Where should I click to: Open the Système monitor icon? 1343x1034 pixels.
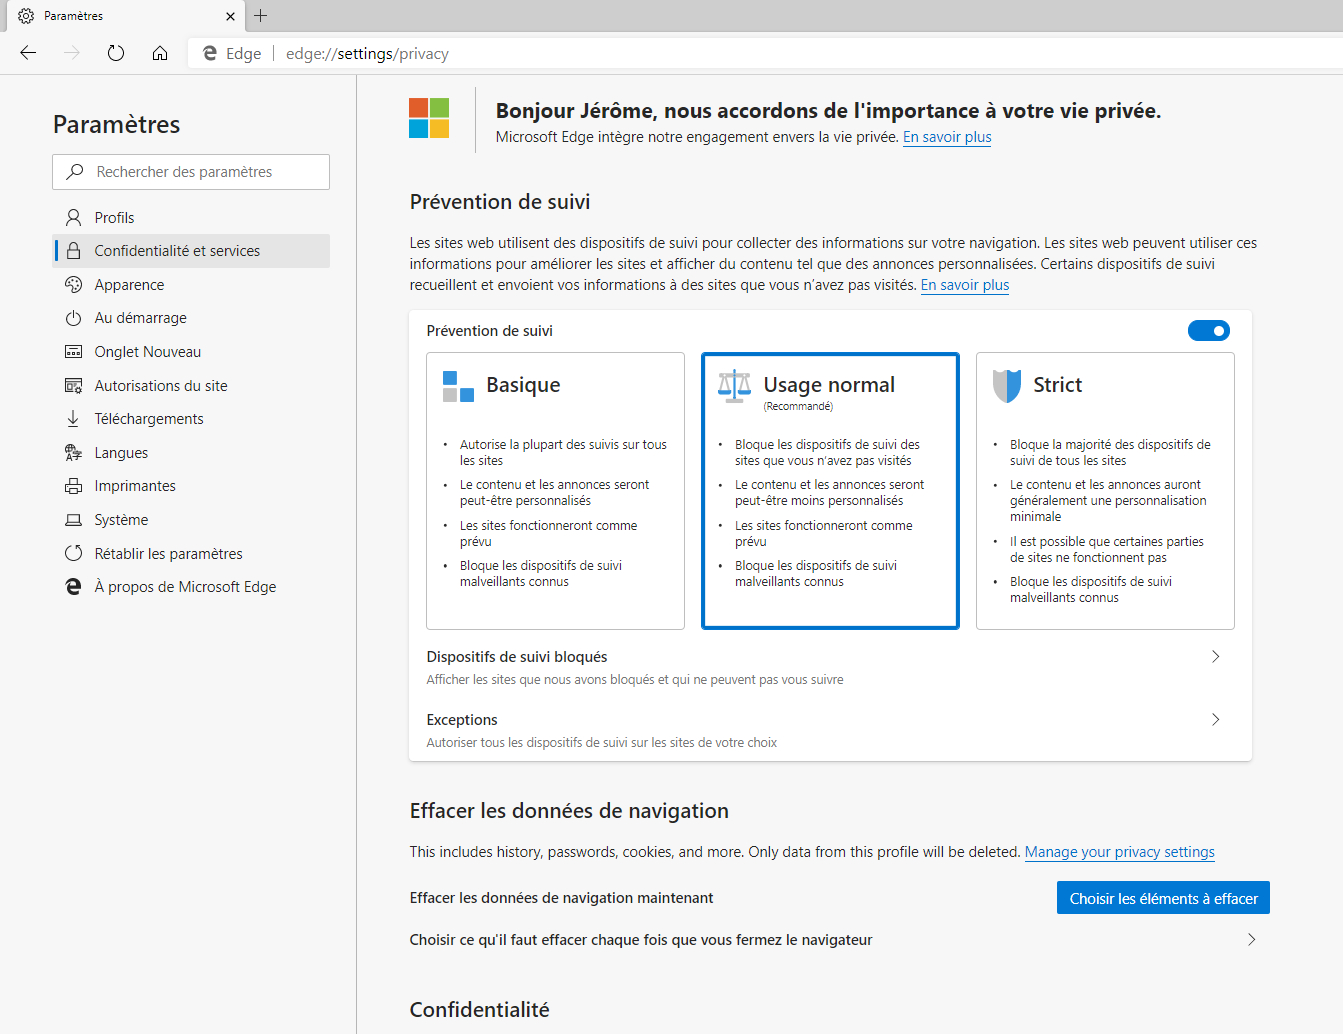pyautogui.click(x=73, y=519)
